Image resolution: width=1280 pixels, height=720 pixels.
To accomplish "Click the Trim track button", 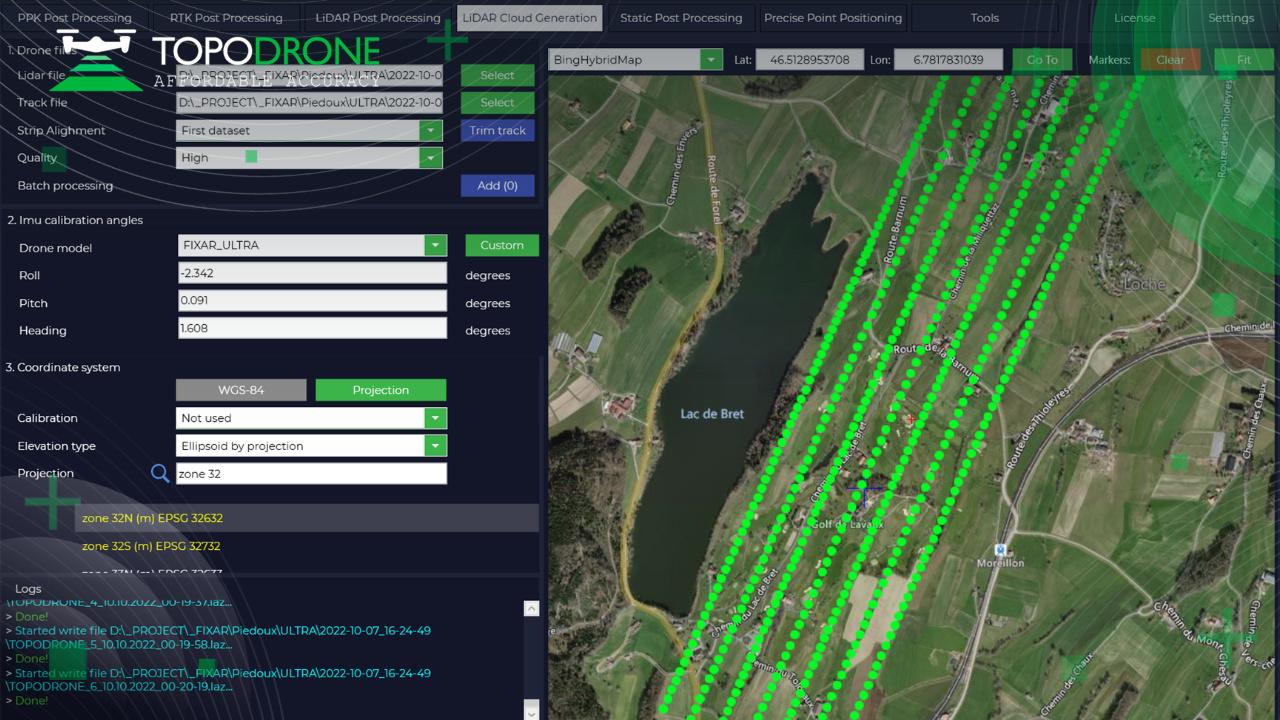I will [x=497, y=131].
